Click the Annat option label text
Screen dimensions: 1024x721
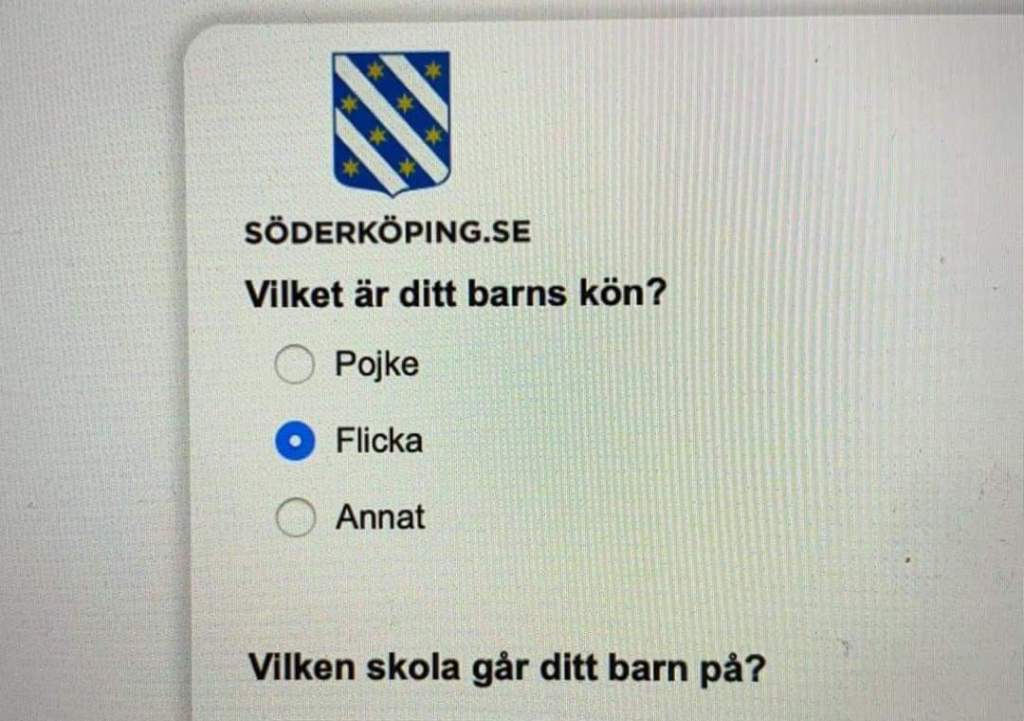point(380,517)
